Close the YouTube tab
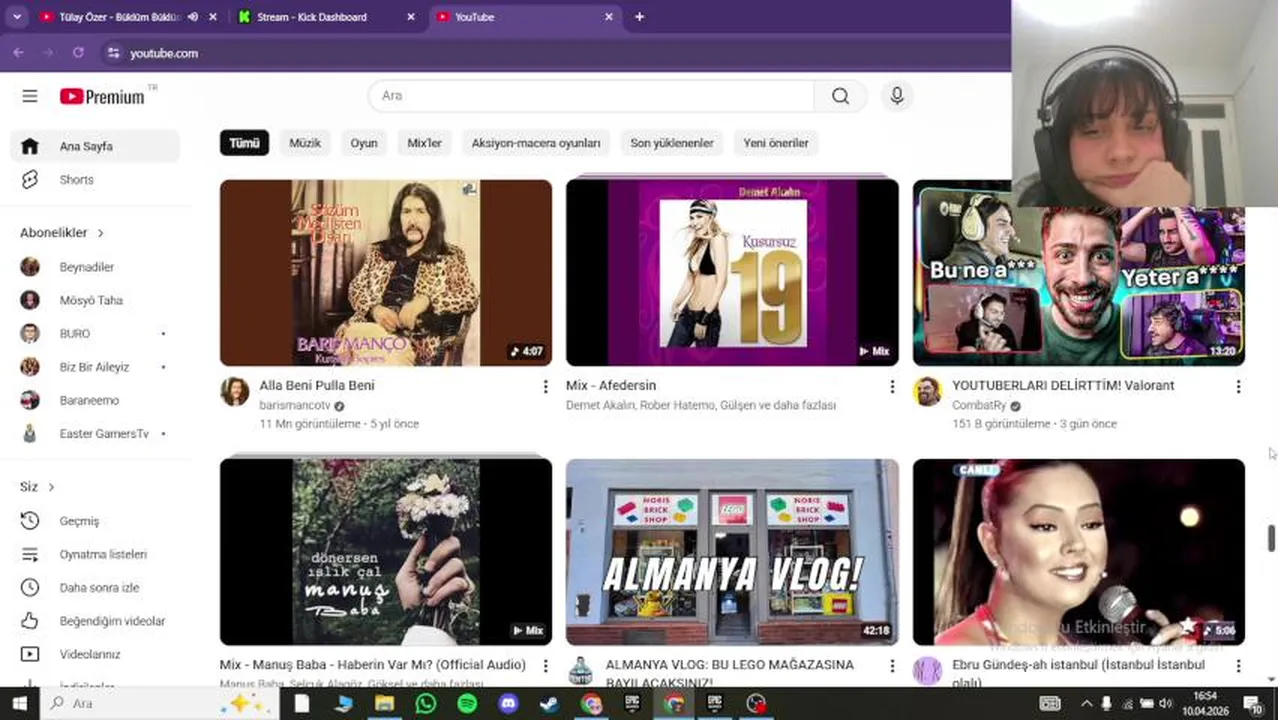1278x720 pixels. pos(609,17)
